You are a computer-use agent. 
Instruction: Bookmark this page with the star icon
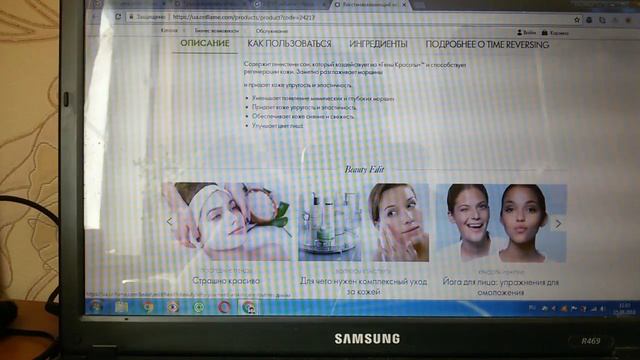coord(577,20)
